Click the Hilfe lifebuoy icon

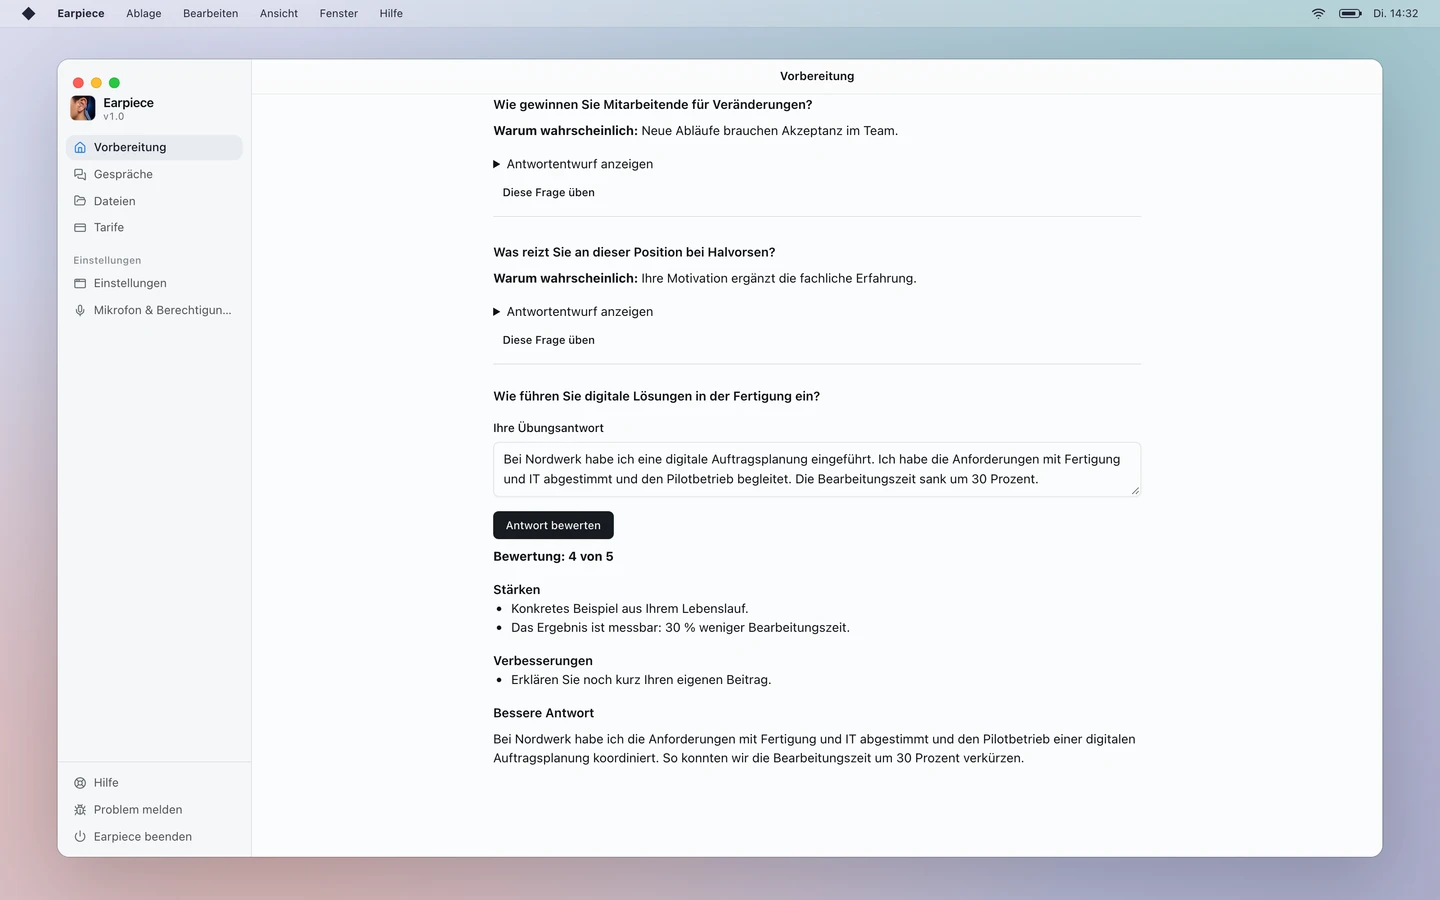click(x=80, y=783)
